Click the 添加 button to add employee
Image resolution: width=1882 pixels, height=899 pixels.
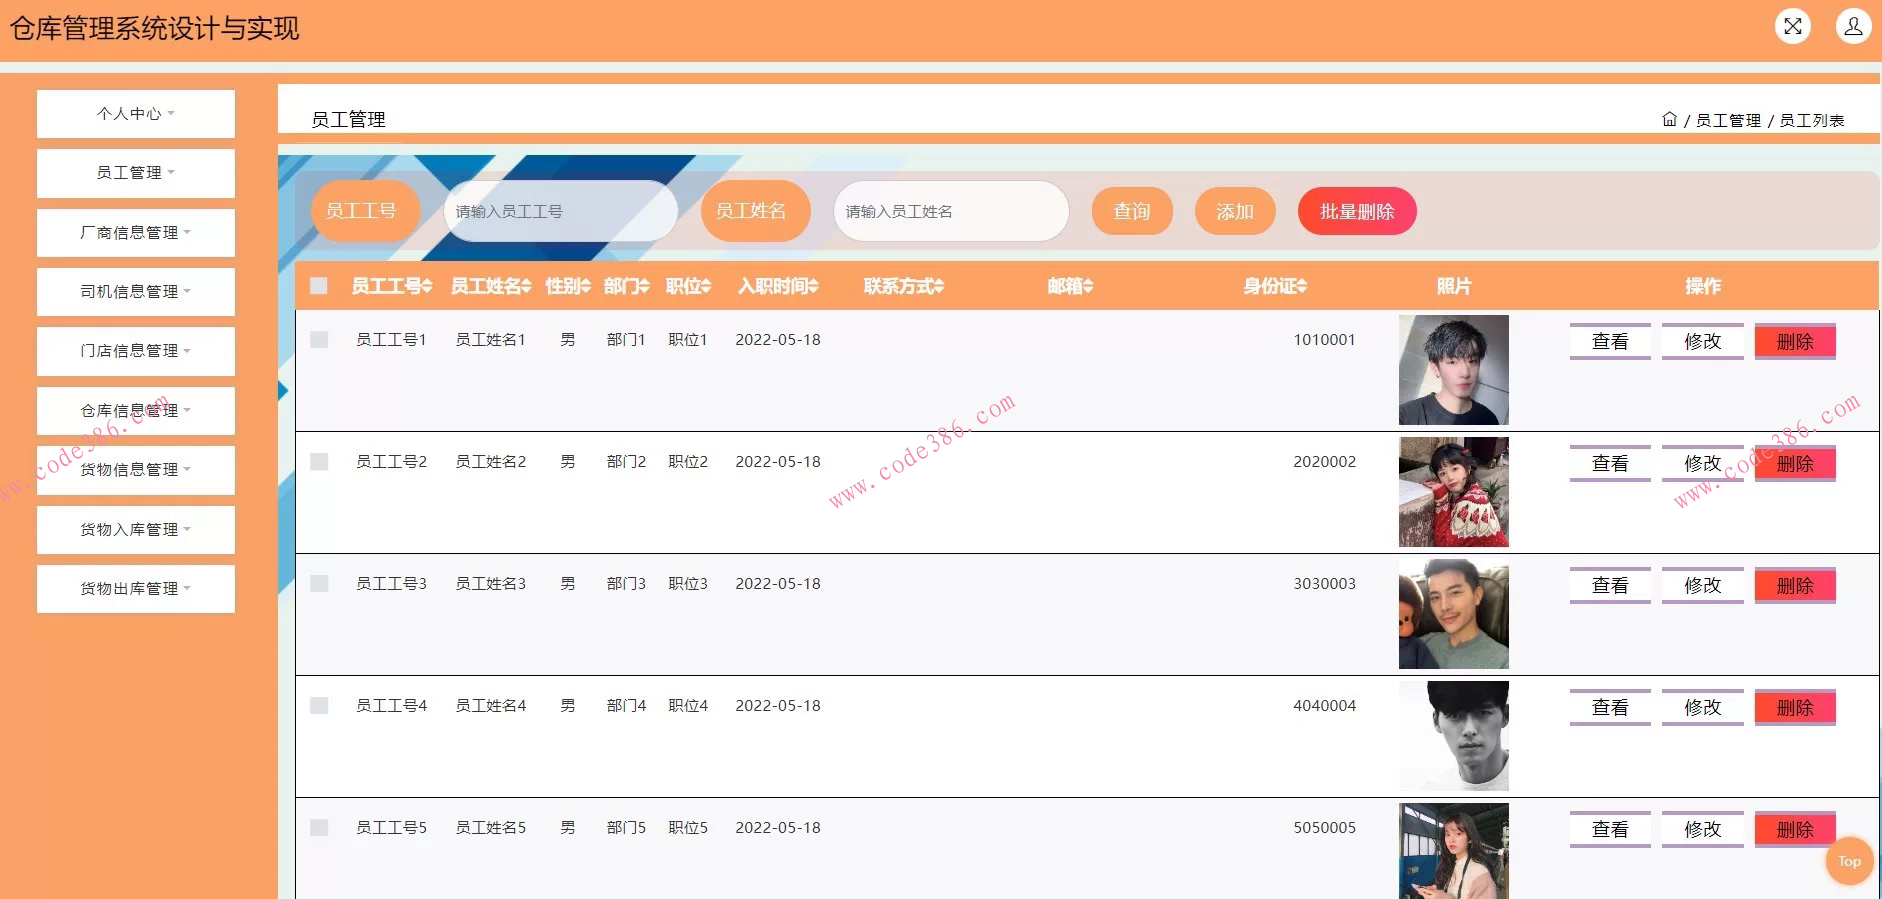[1235, 211]
